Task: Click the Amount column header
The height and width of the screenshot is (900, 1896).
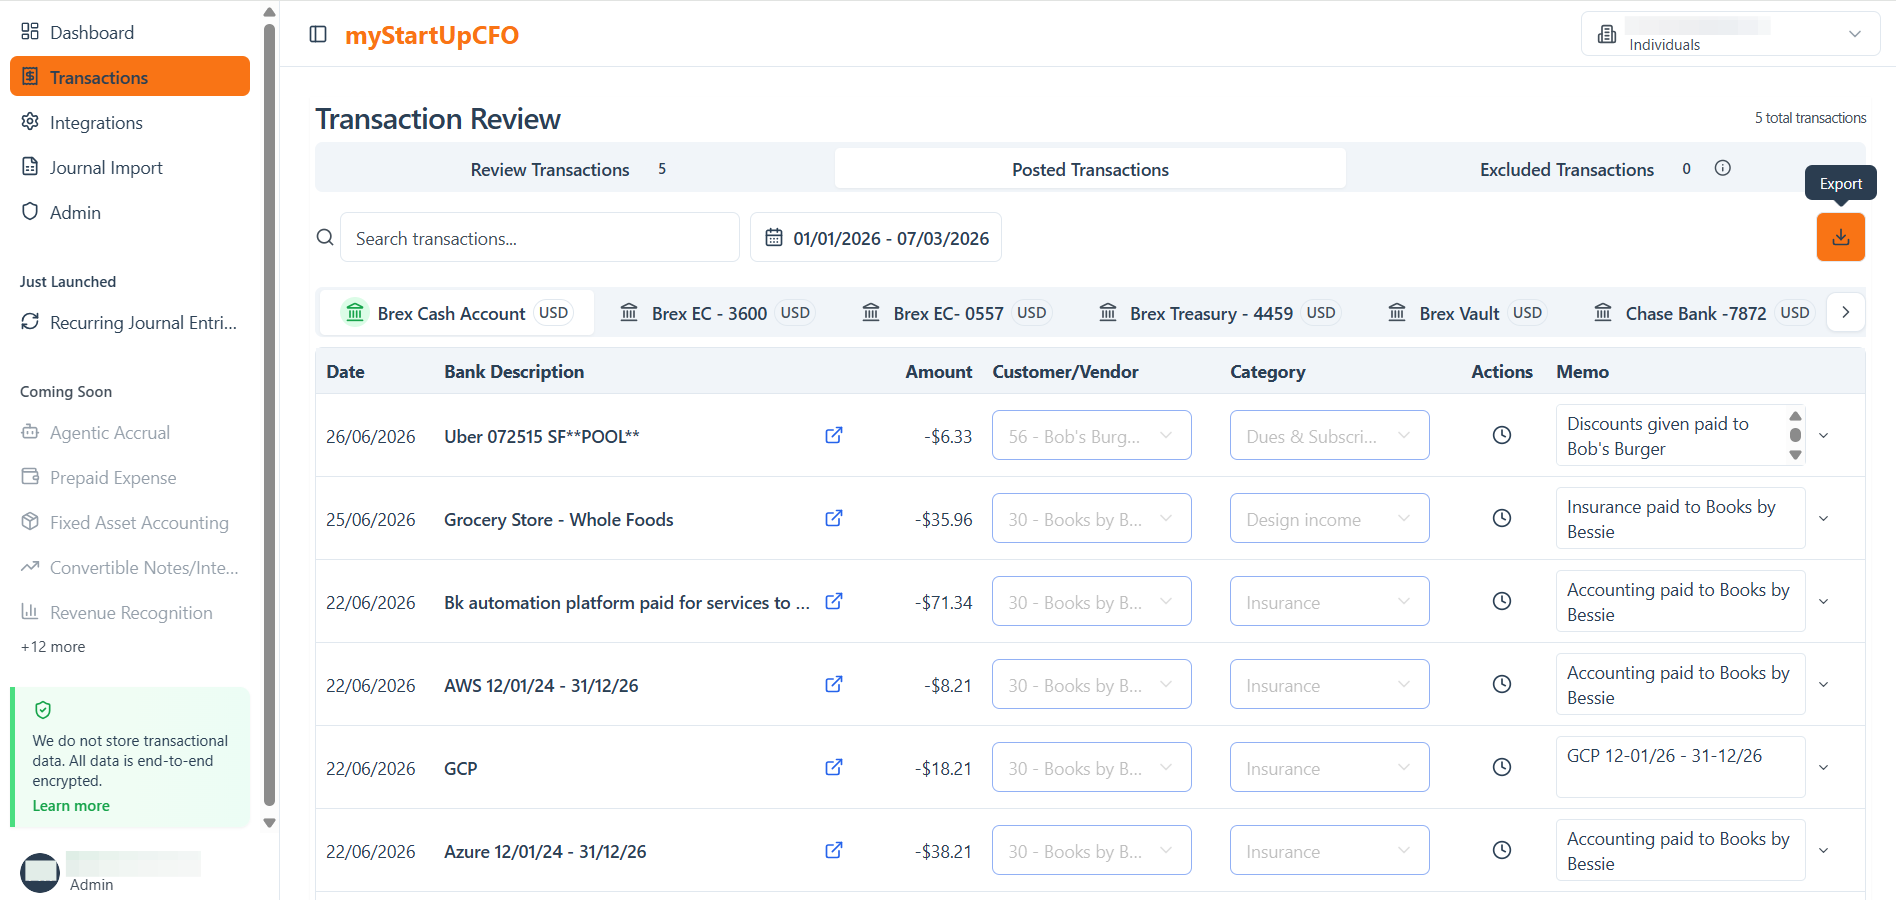Action: 938,371
